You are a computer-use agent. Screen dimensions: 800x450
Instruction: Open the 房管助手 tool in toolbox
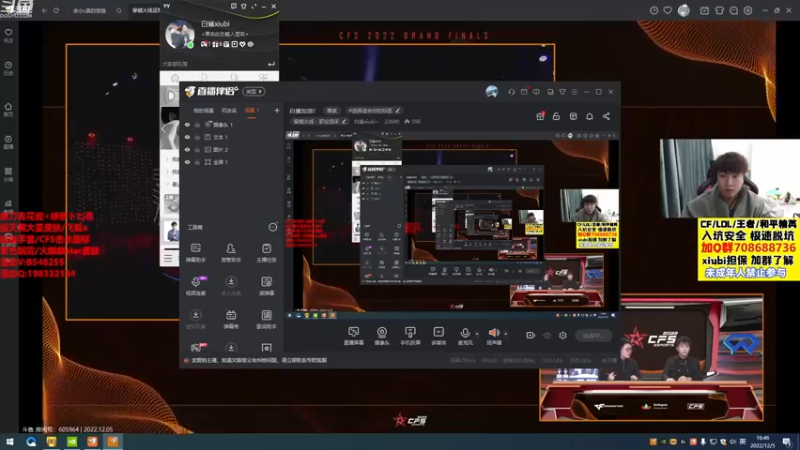[231, 253]
